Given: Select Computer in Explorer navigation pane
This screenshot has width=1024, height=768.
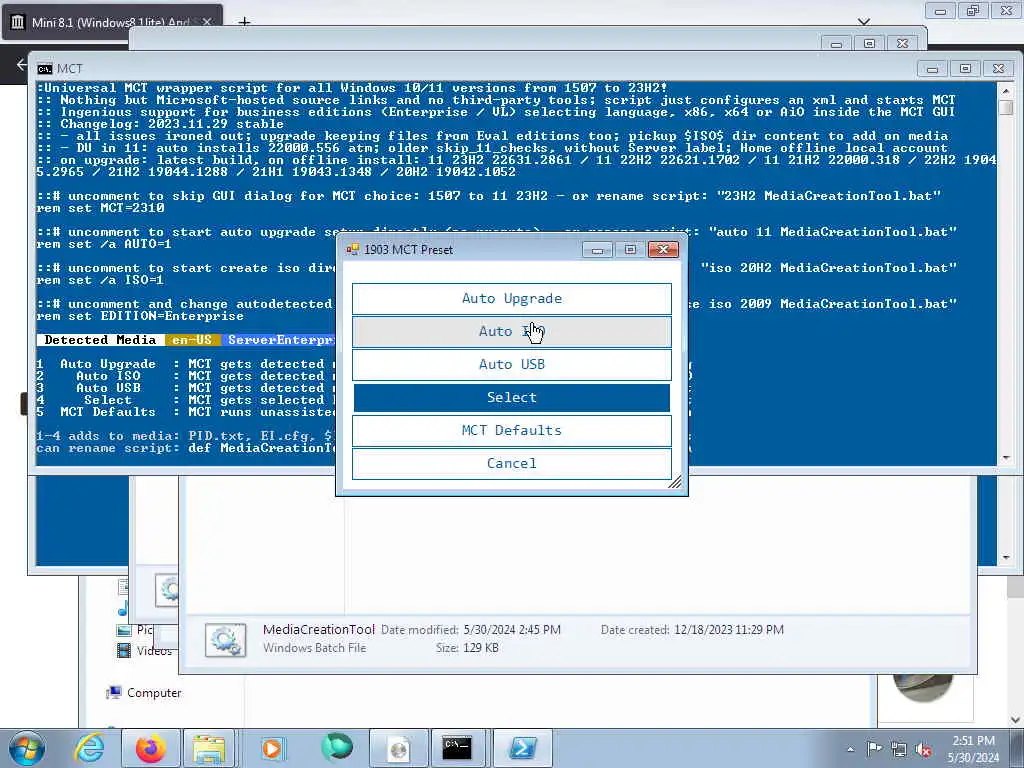Looking at the screenshot, I should pos(153,693).
